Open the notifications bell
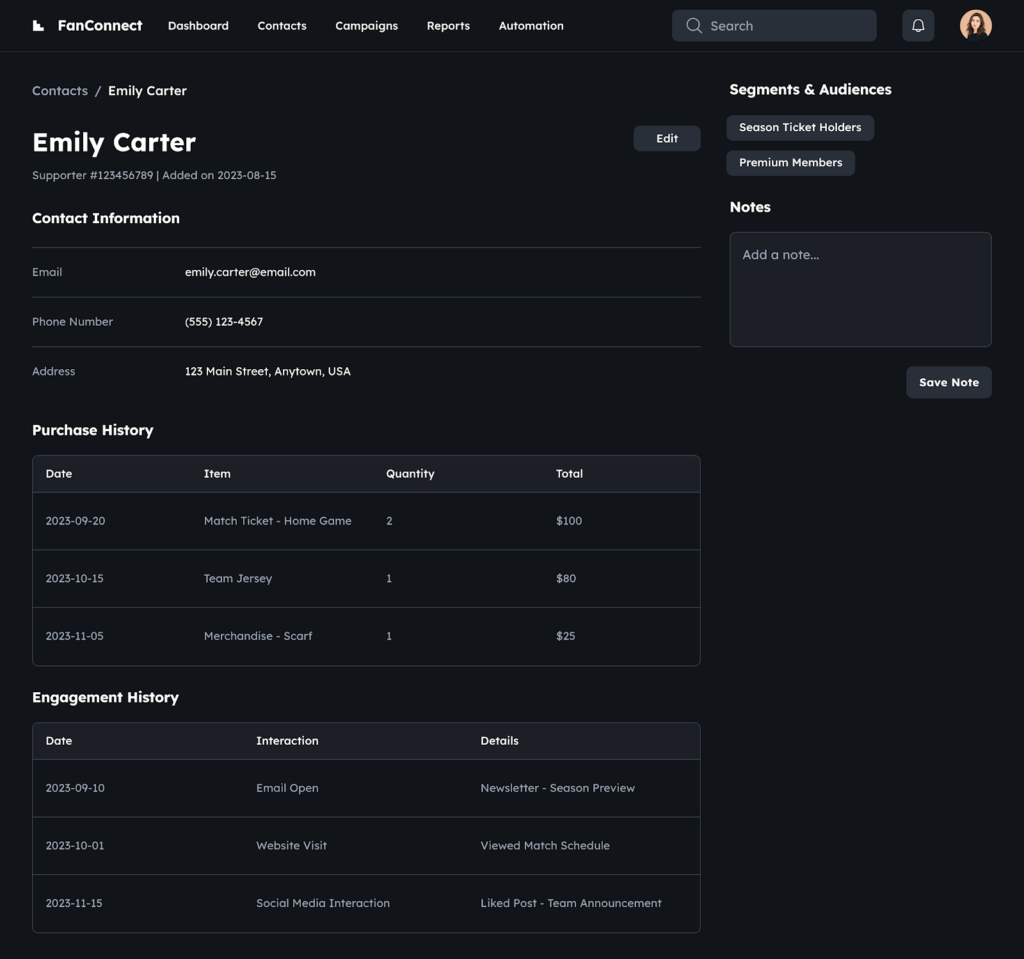Viewport: 1024px width, 959px height. [918, 26]
